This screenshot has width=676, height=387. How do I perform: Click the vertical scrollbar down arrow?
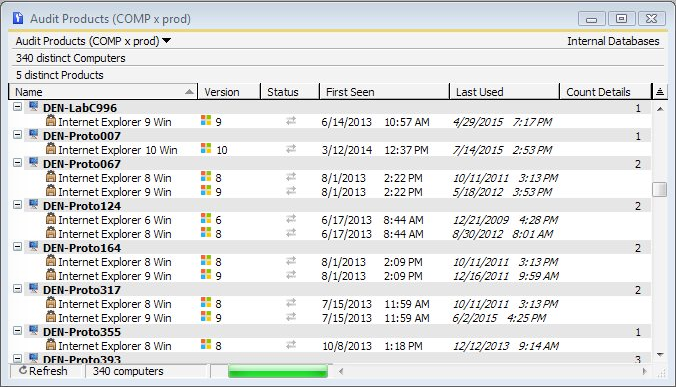(660, 355)
